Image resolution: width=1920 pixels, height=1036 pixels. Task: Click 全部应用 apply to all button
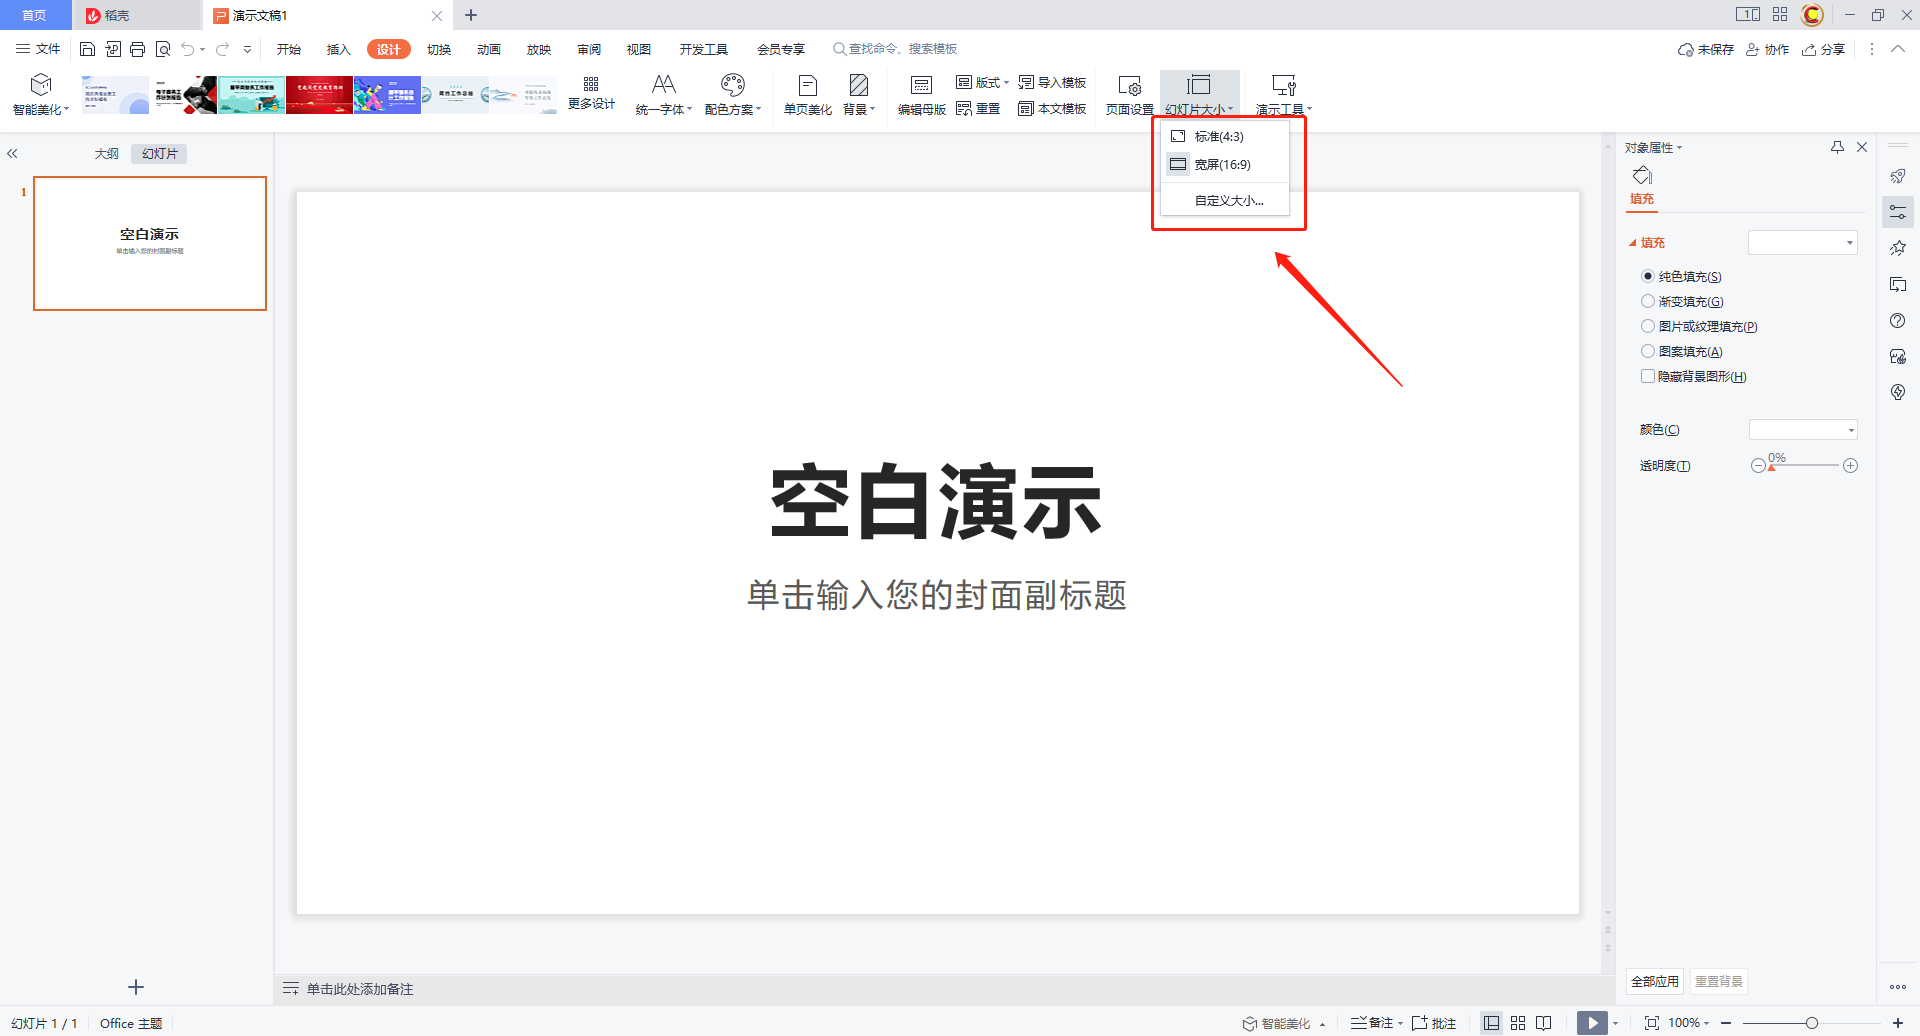point(1655,981)
